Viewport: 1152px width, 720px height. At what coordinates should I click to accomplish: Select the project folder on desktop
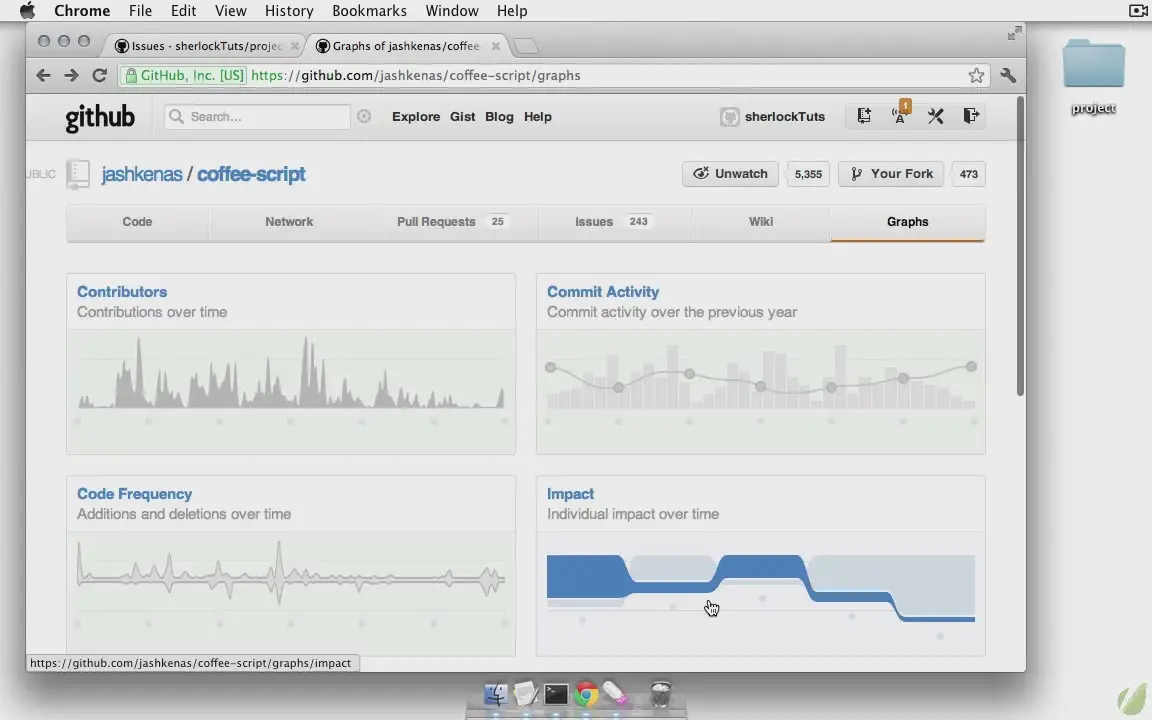tap(1093, 76)
